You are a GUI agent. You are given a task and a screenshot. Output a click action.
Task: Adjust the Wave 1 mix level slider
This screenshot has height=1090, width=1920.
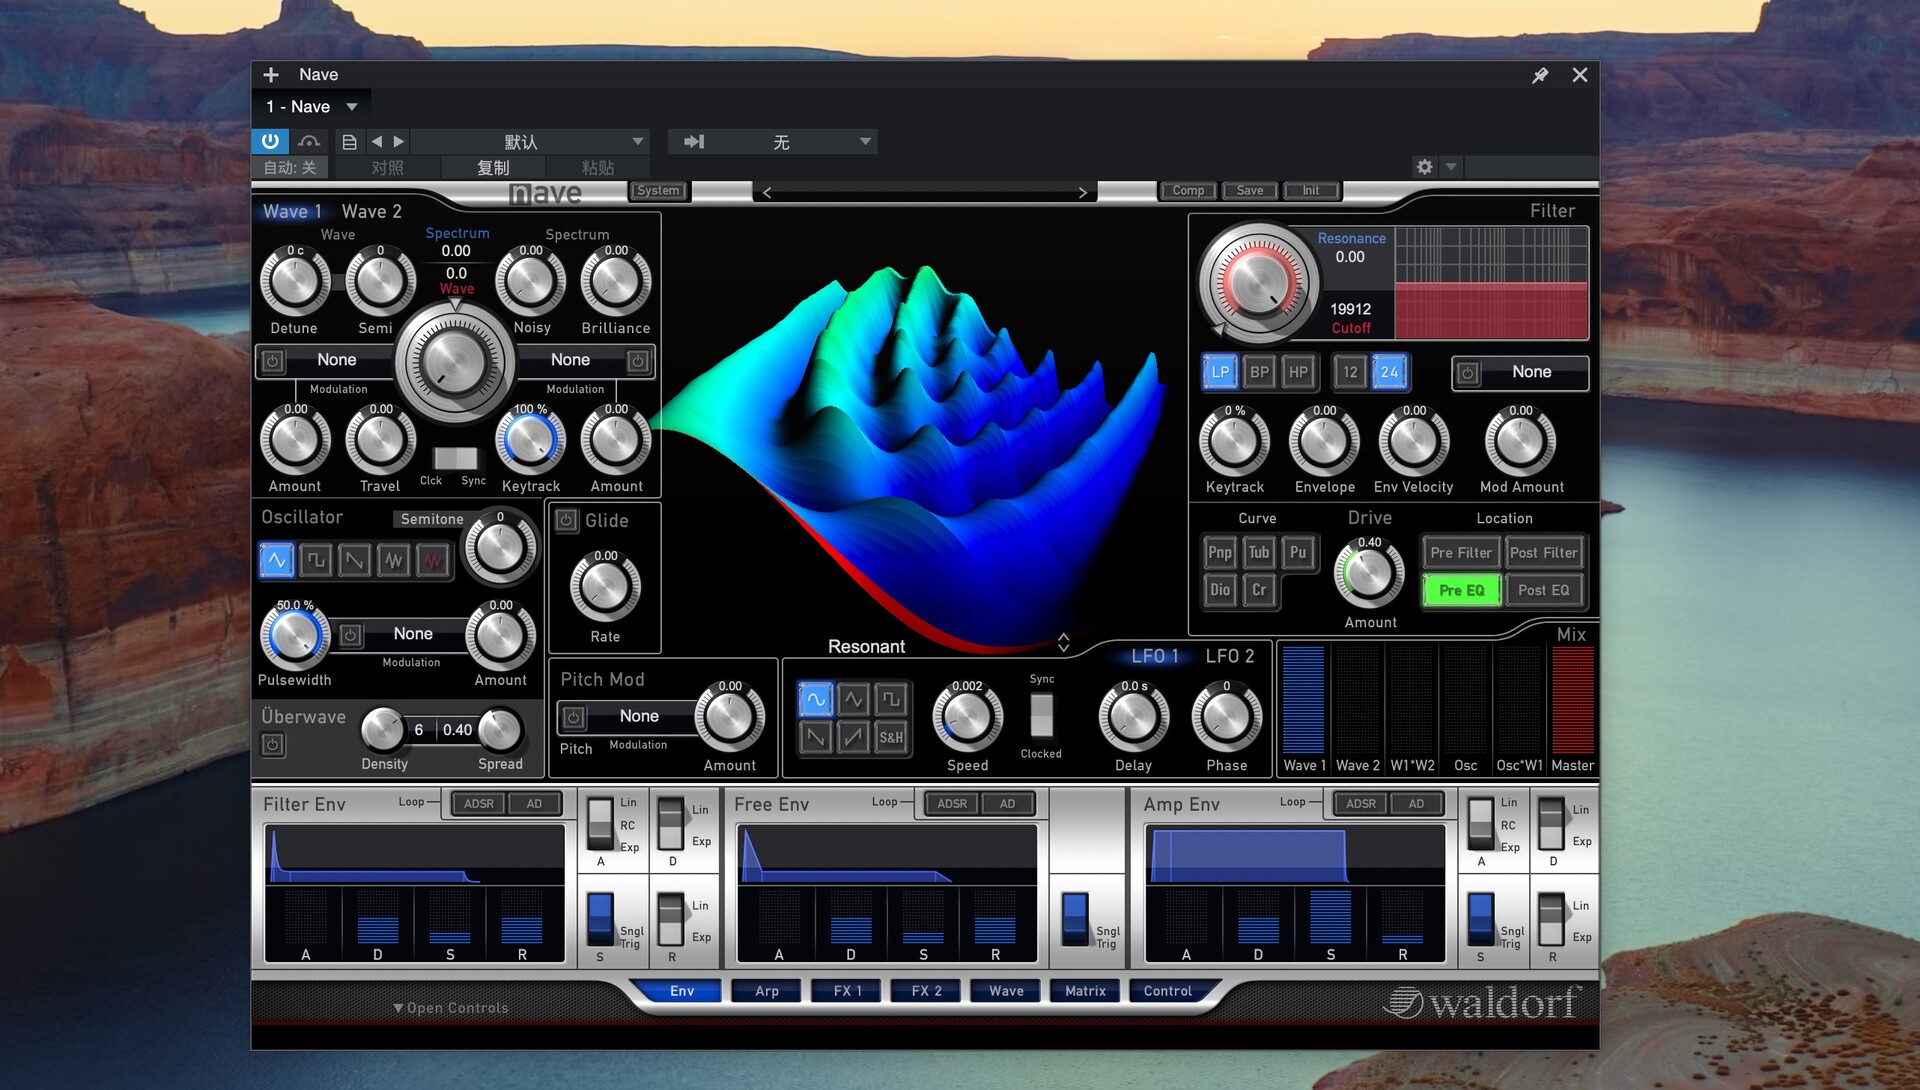point(1303,698)
